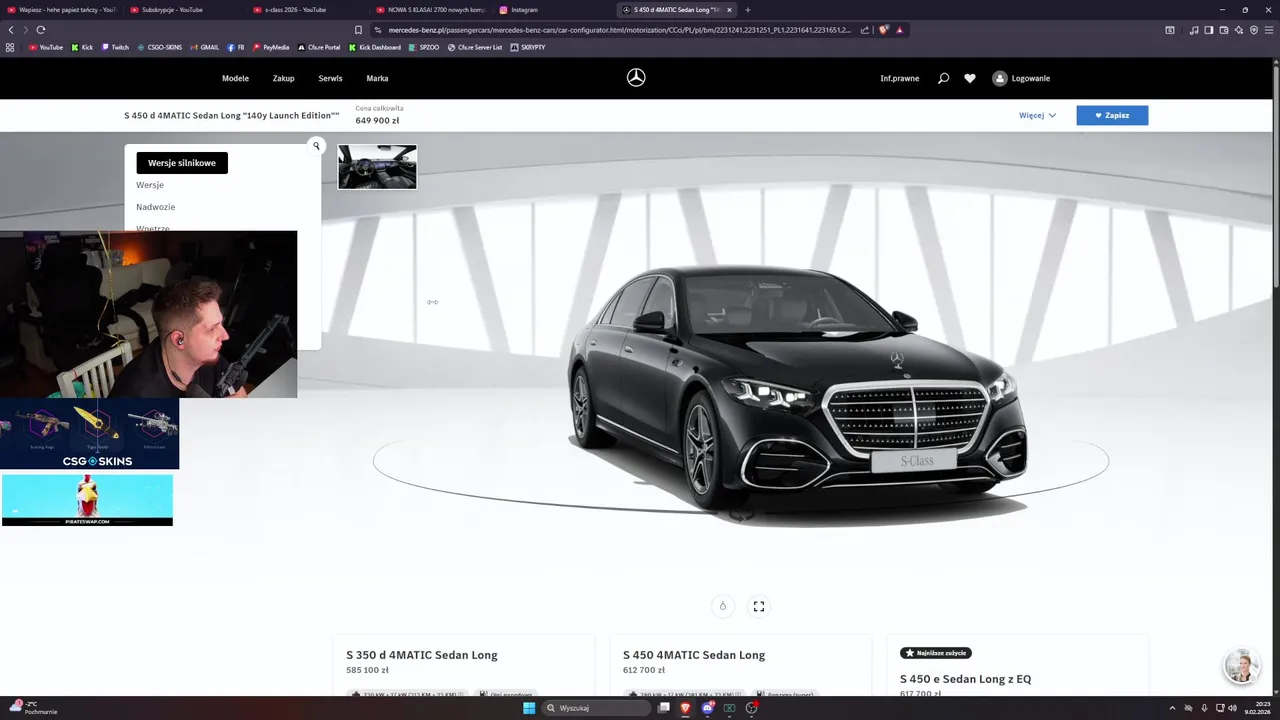Open the site search magnifier in header

pyautogui.click(x=943, y=78)
